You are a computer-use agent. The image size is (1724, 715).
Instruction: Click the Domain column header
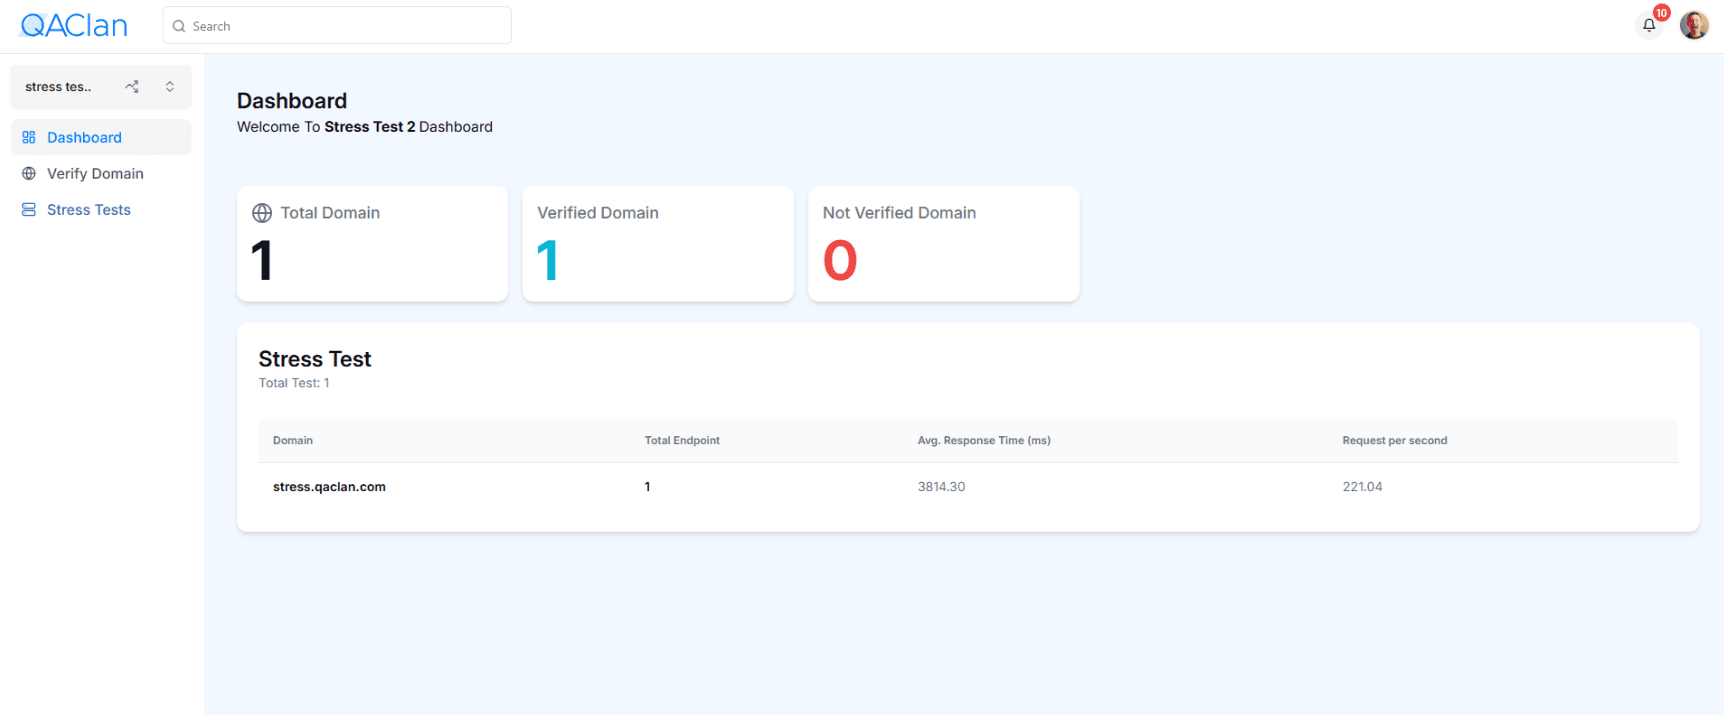[x=293, y=440]
